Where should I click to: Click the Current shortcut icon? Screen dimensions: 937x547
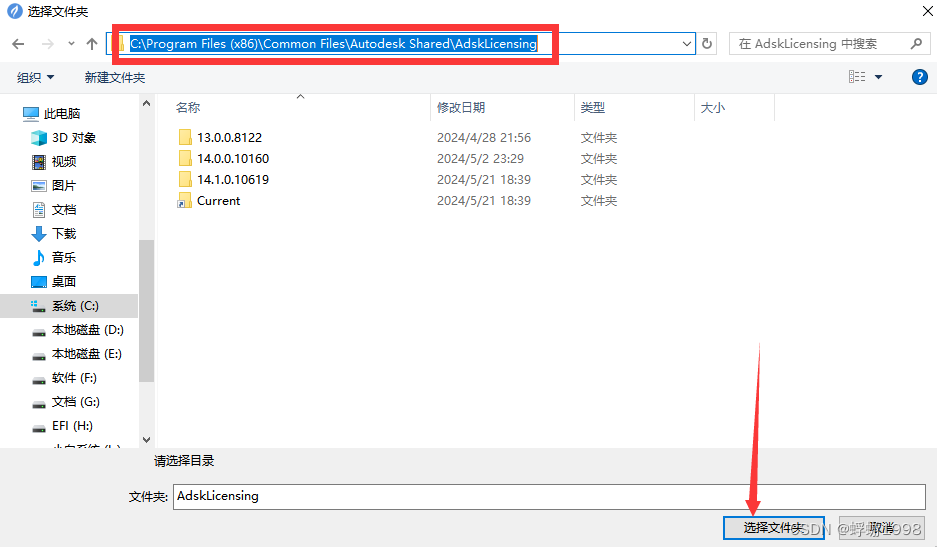[185, 200]
